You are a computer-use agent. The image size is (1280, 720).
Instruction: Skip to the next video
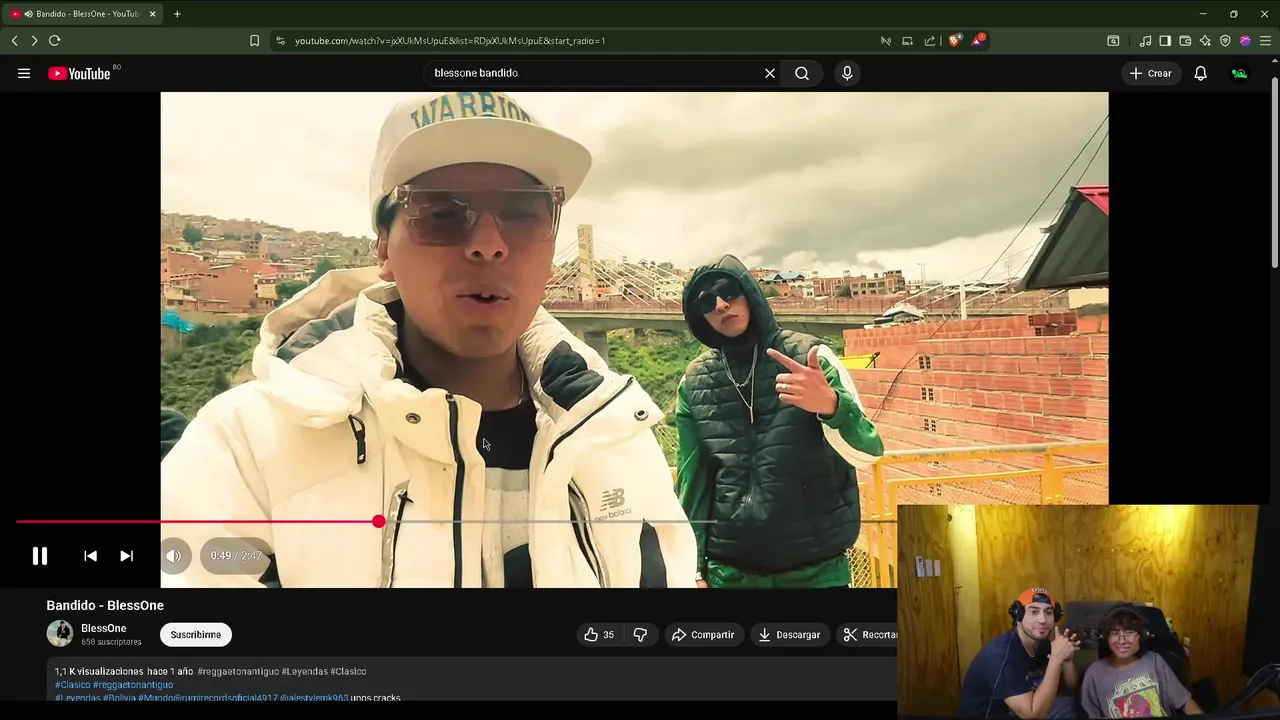[x=127, y=556]
